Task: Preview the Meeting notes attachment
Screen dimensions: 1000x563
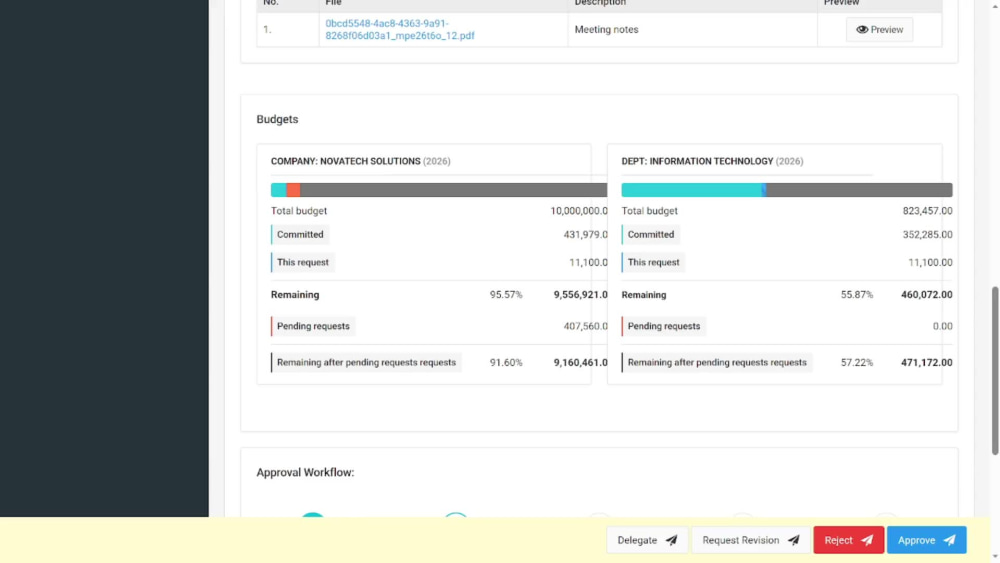Action: pyautogui.click(x=879, y=29)
